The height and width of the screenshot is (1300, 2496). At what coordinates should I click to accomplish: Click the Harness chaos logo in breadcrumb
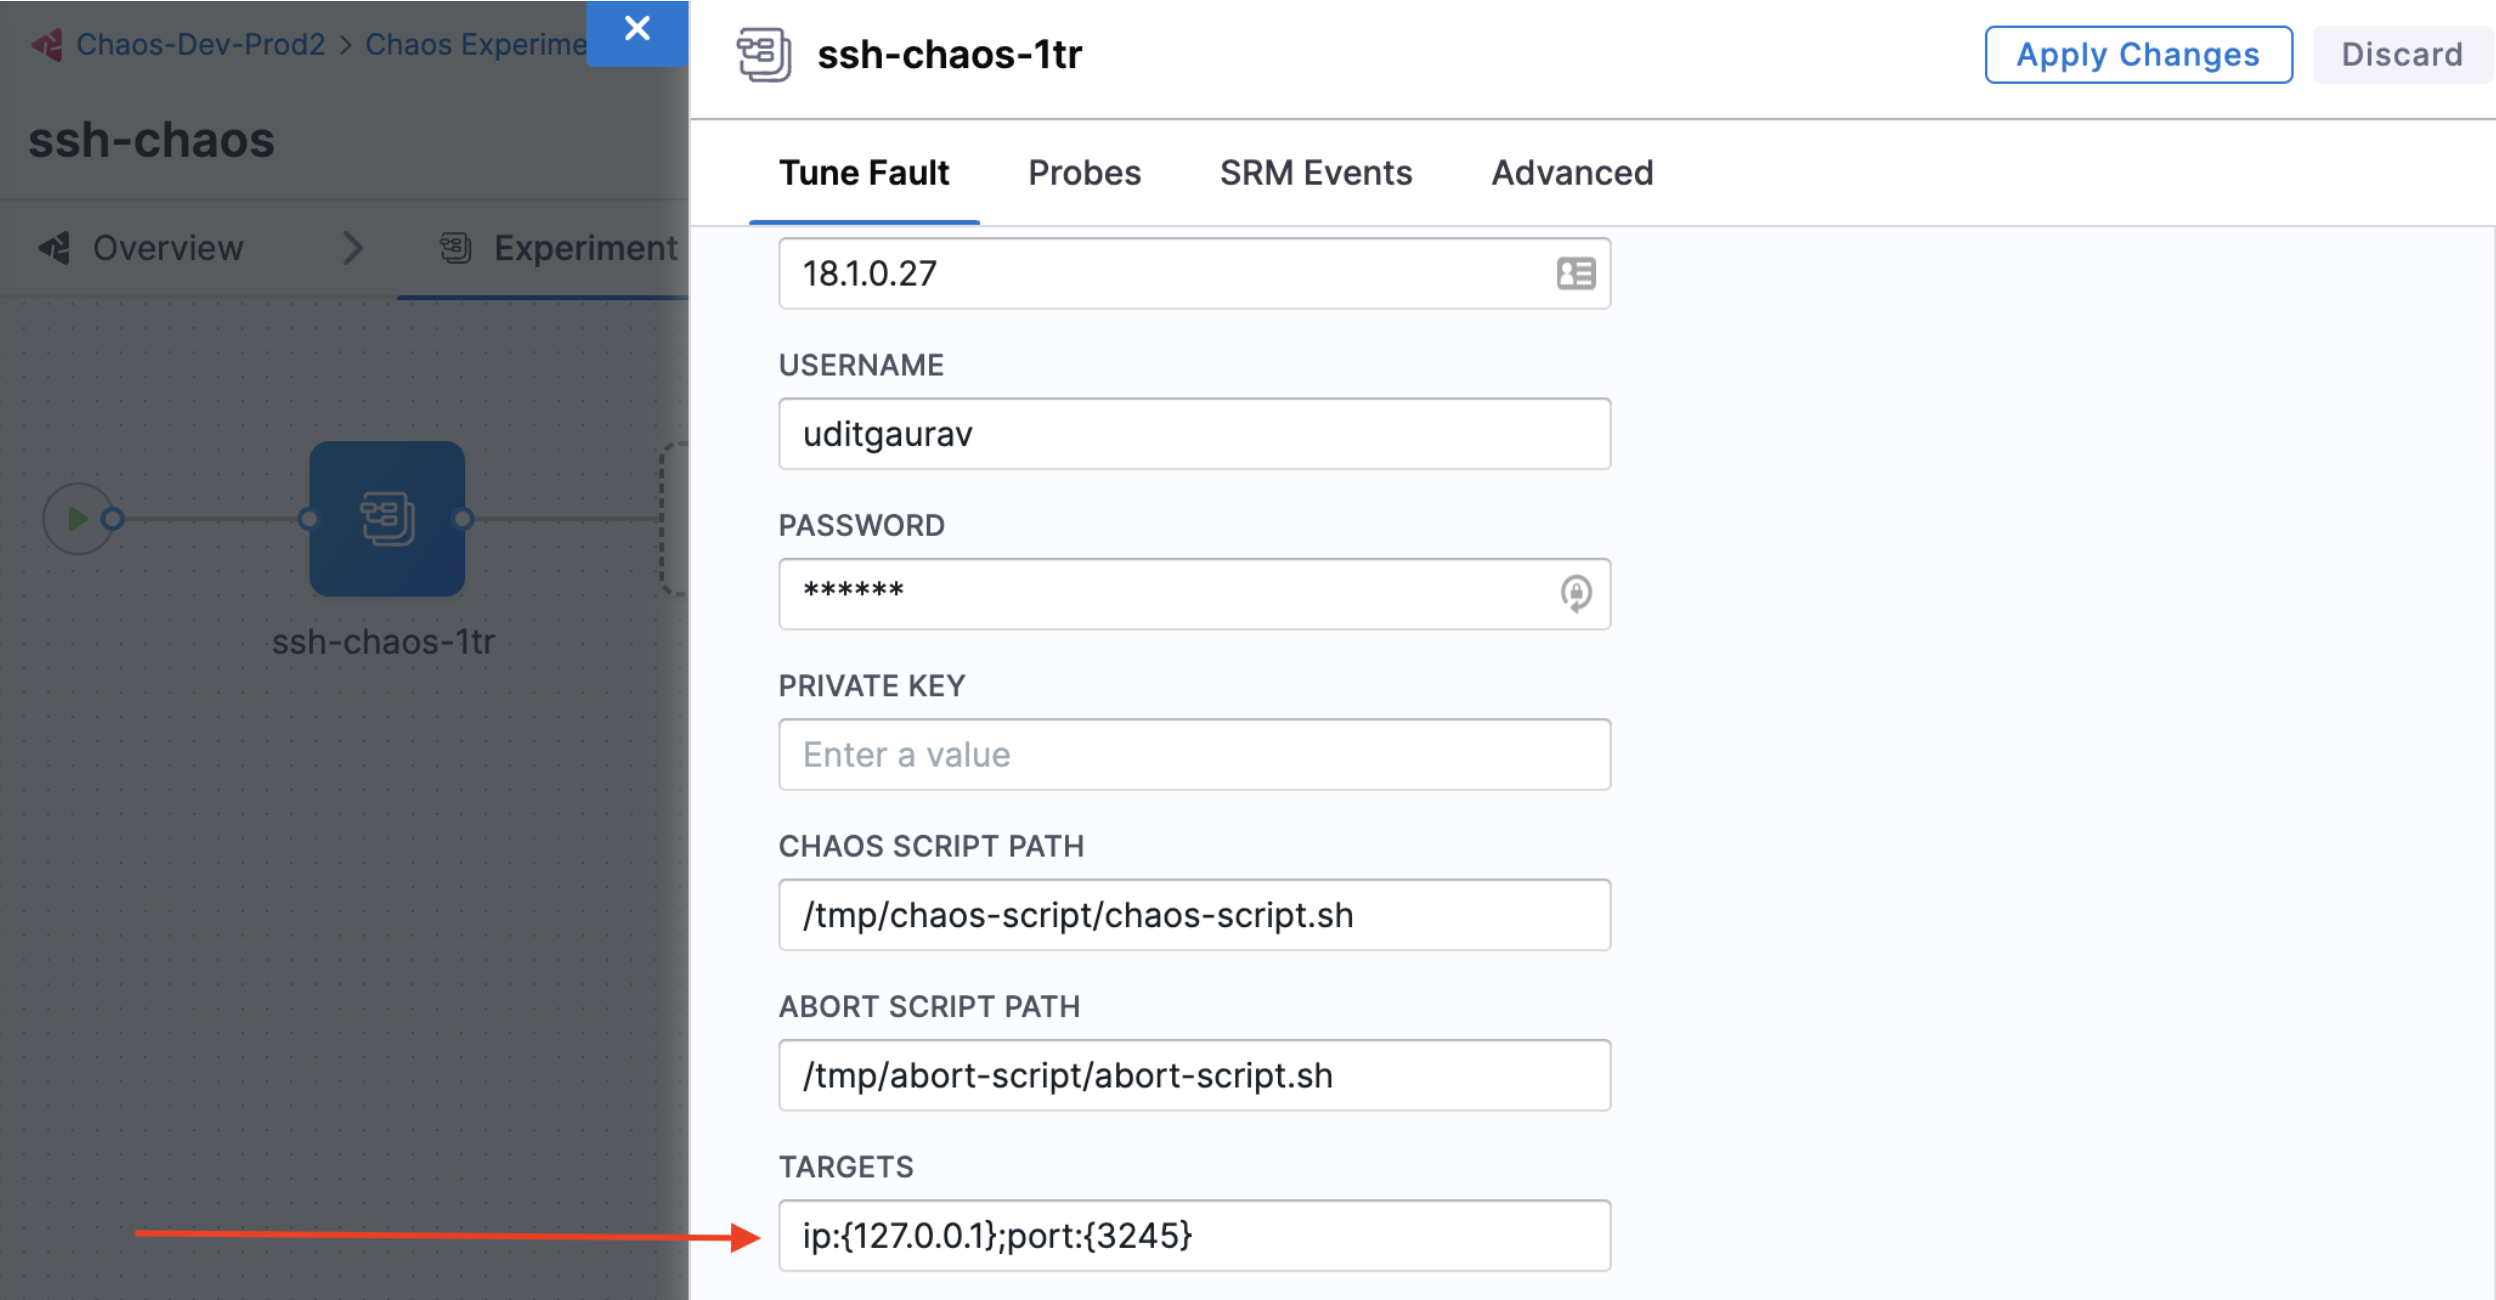(x=46, y=45)
